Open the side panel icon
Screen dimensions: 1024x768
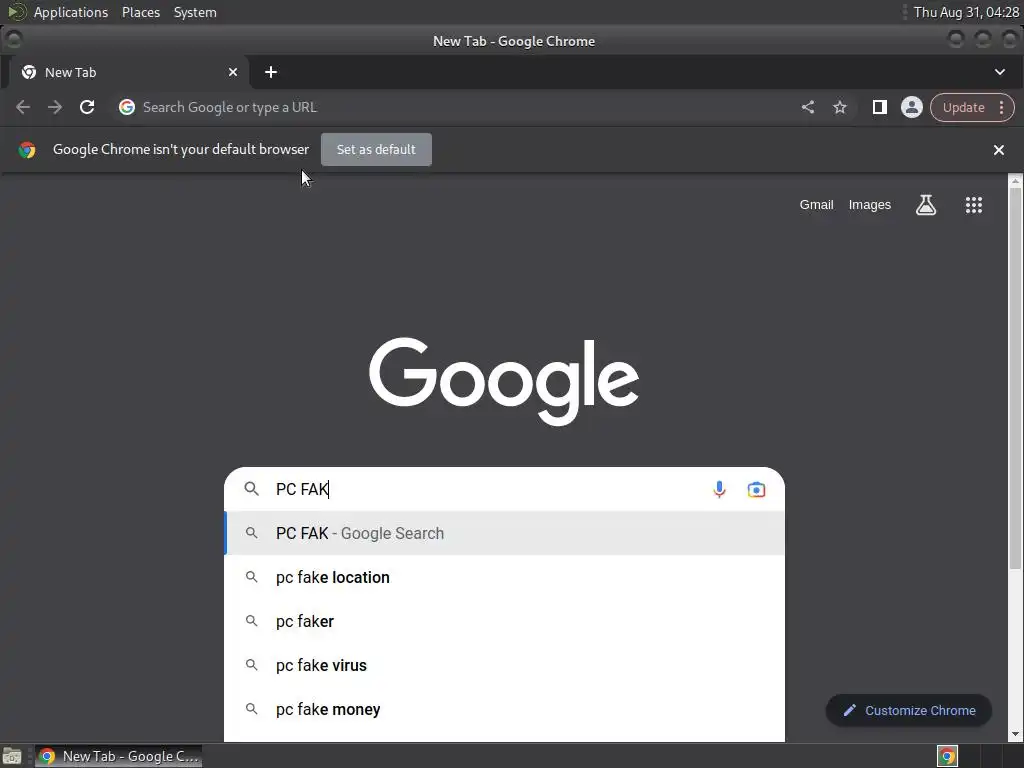click(880, 107)
